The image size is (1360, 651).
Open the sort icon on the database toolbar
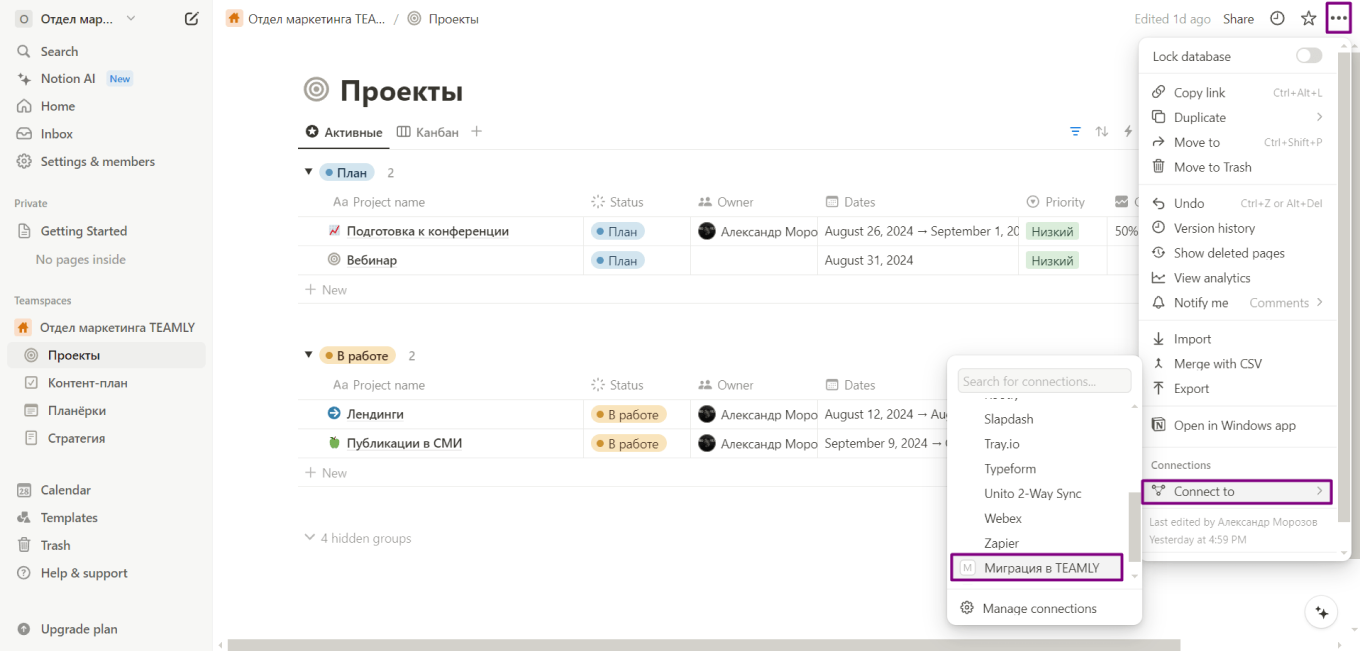tap(1101, 131)
